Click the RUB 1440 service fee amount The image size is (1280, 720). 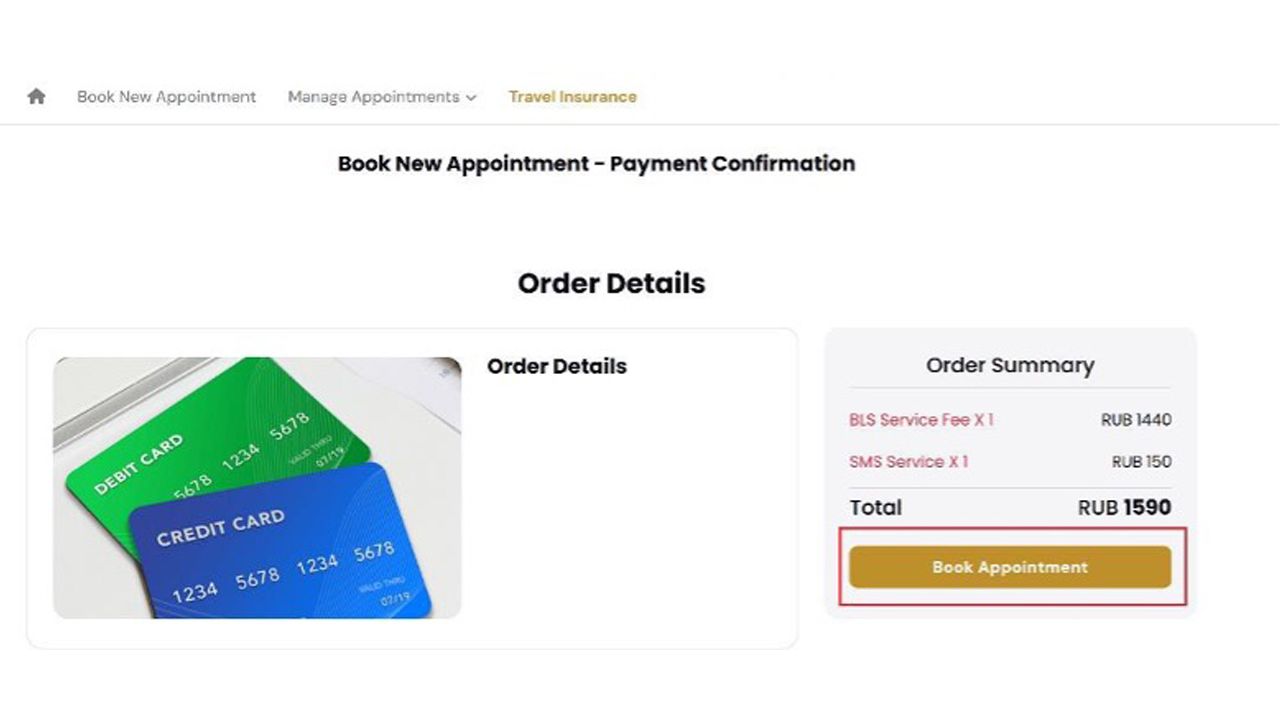1136,420
